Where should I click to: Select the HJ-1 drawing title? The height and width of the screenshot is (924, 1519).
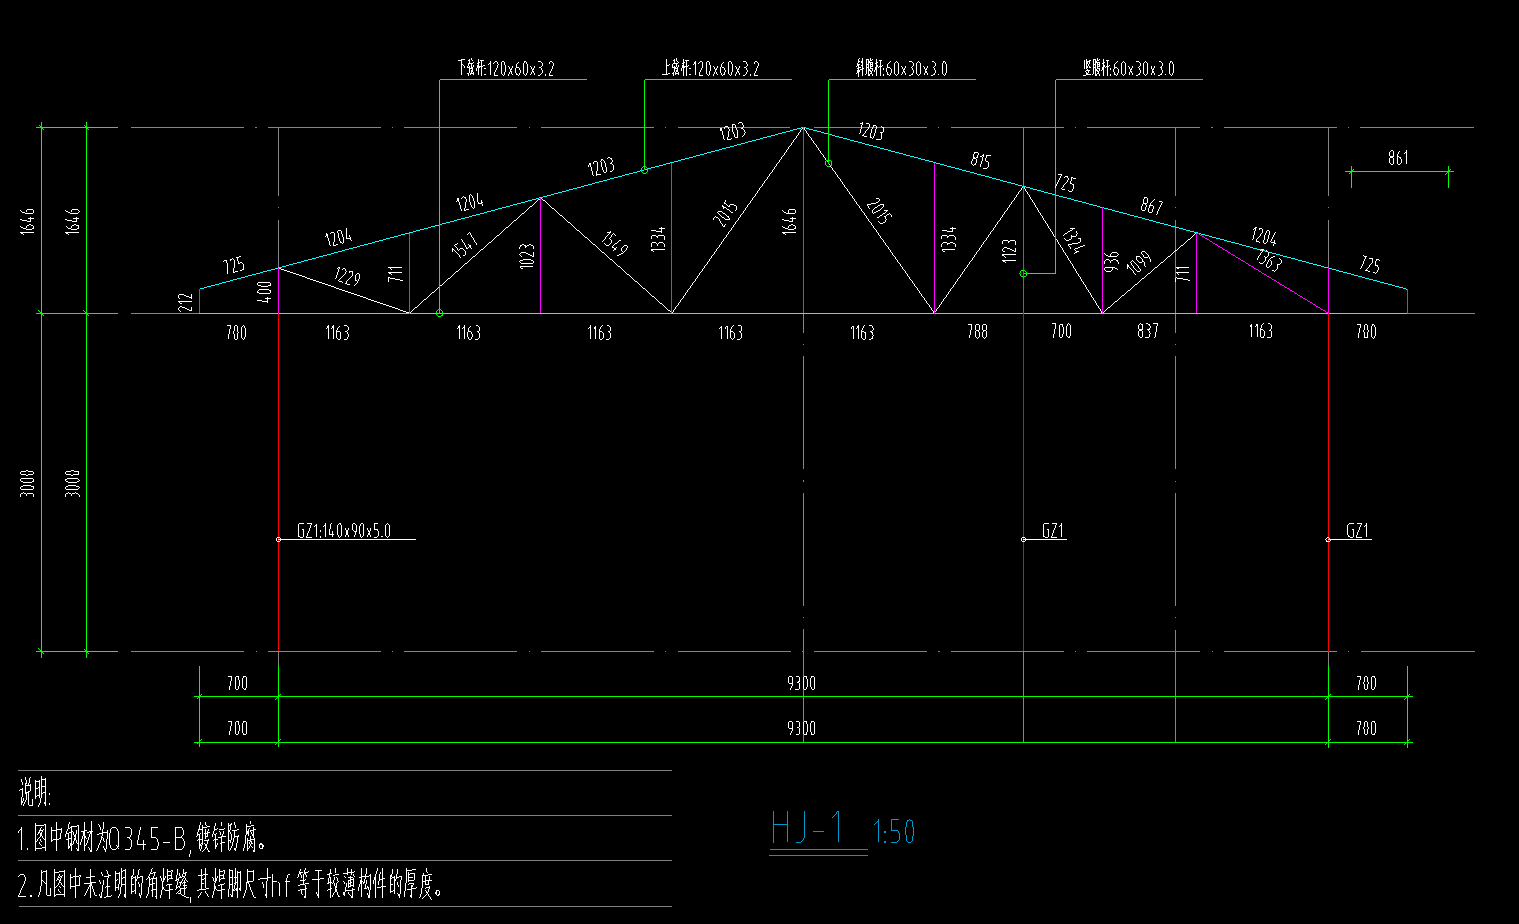tap(808, 829)
